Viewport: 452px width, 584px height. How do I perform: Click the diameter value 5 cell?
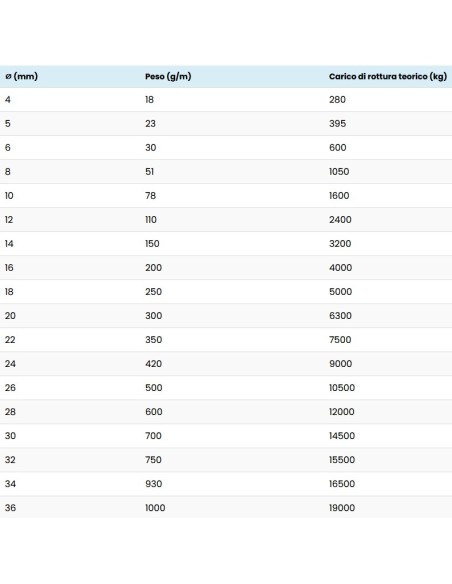(x=8, y=124)
